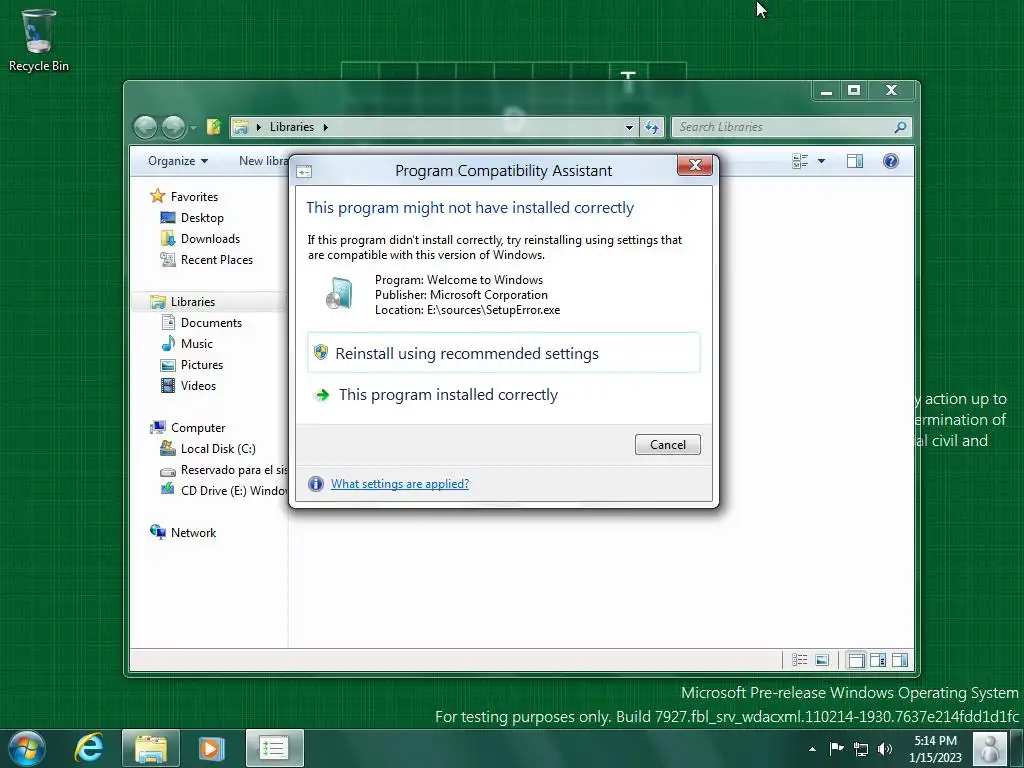Viewport: 1024px width, 768px height.
Task: Open the Organize menu
Action: pyautogui.click(x=178, y=161)
